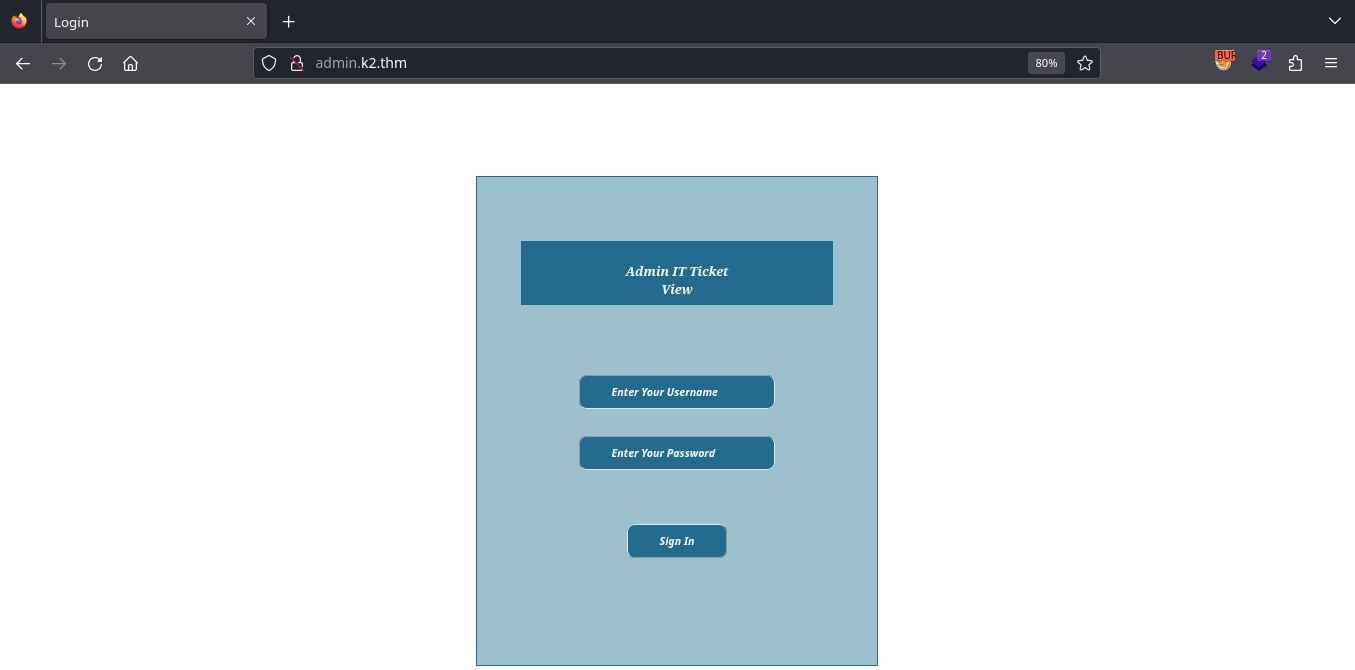Click the Enter Your Password field
1355x670 pixels.
coord(676,453)
